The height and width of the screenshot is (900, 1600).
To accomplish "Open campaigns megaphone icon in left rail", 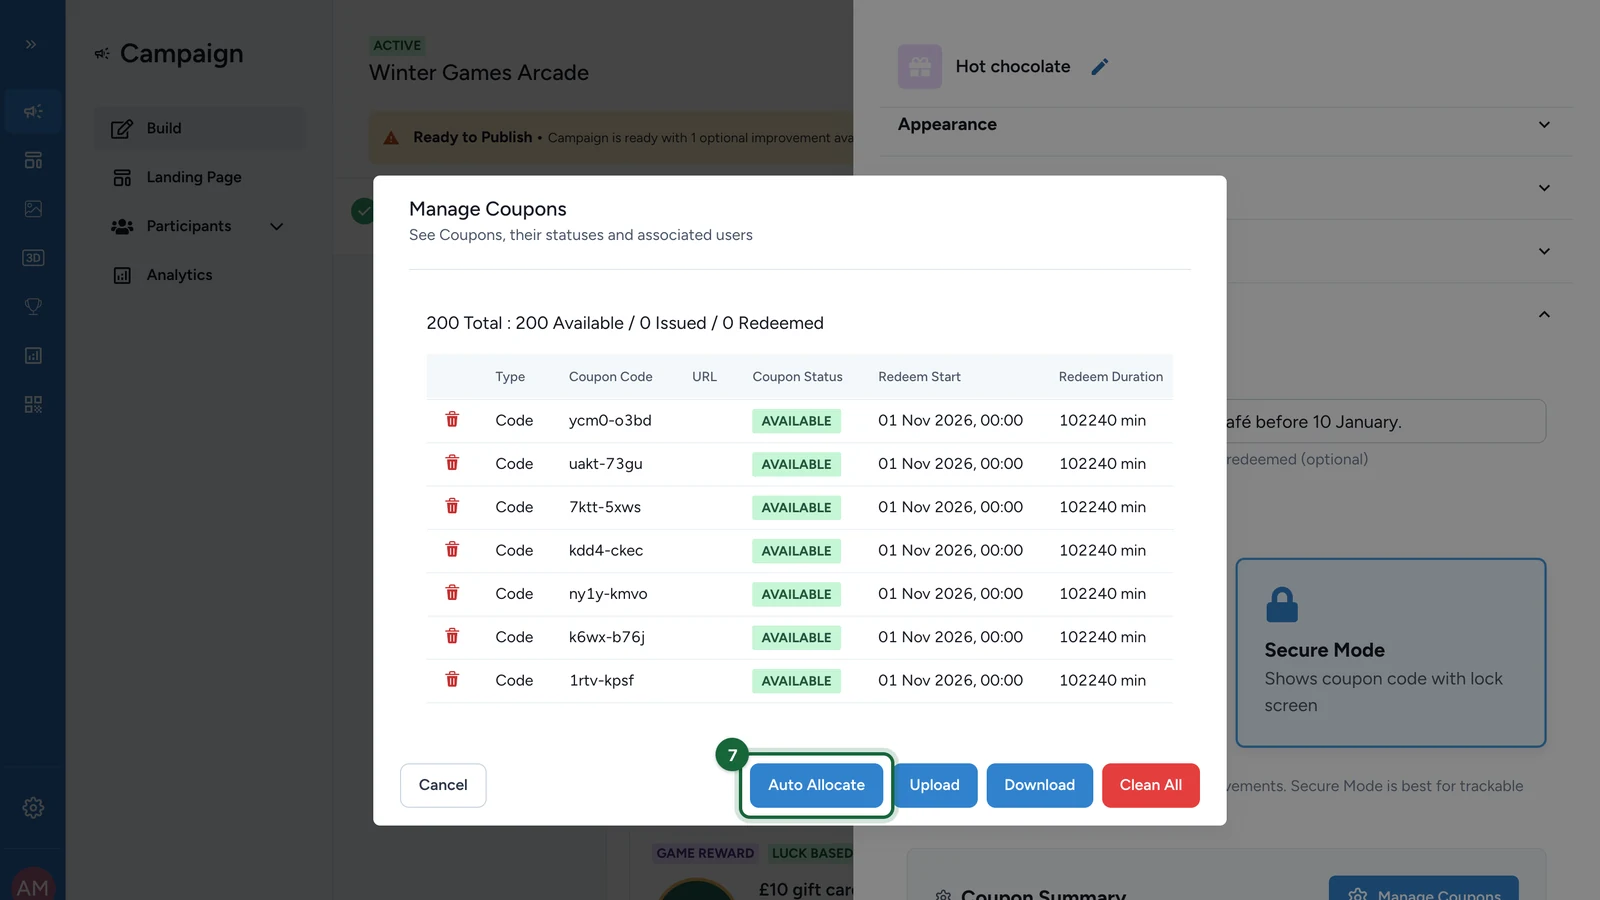I will click(33, 111).
